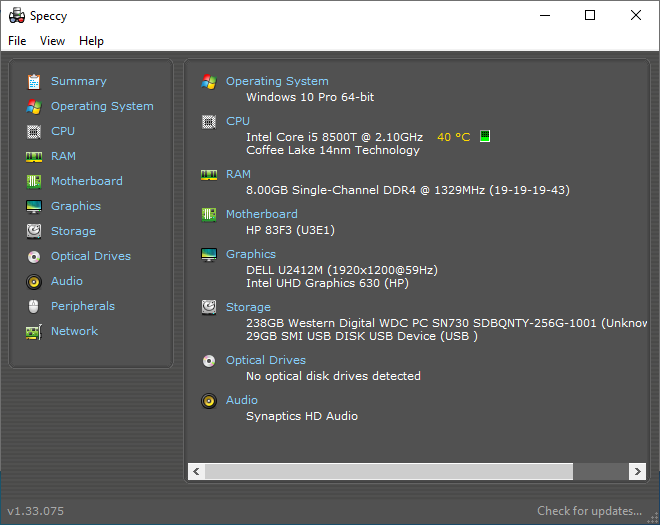The width and height of the screenshot is (660, 525).
Task: Click the Motherboard icon in summary panel
Action: pos(209,215)
